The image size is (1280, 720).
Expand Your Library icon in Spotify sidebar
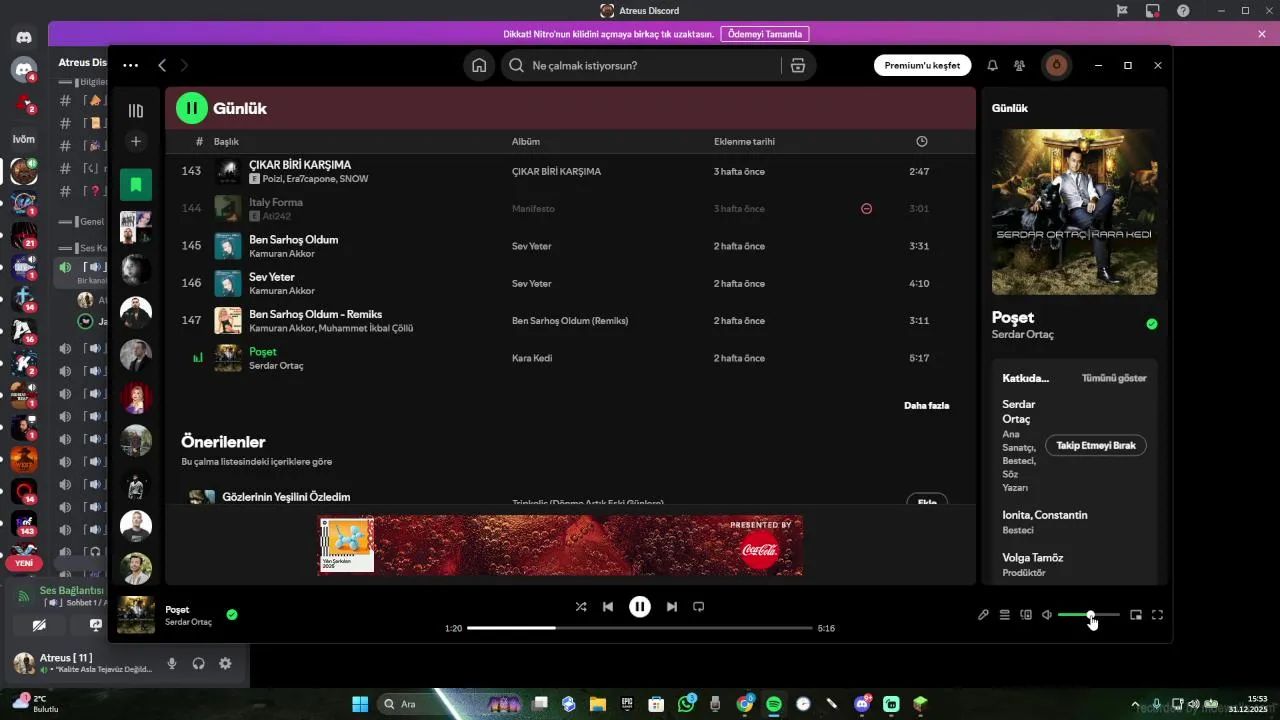(x=136, y=110)
